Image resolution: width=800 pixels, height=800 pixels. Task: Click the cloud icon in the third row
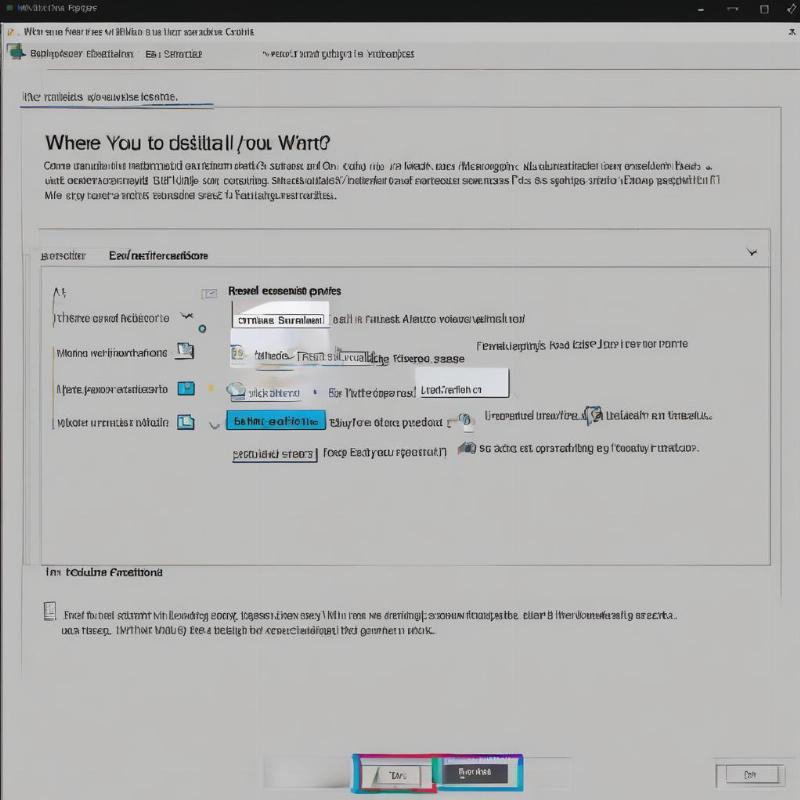pyautogui.click(x=237, y=391)
